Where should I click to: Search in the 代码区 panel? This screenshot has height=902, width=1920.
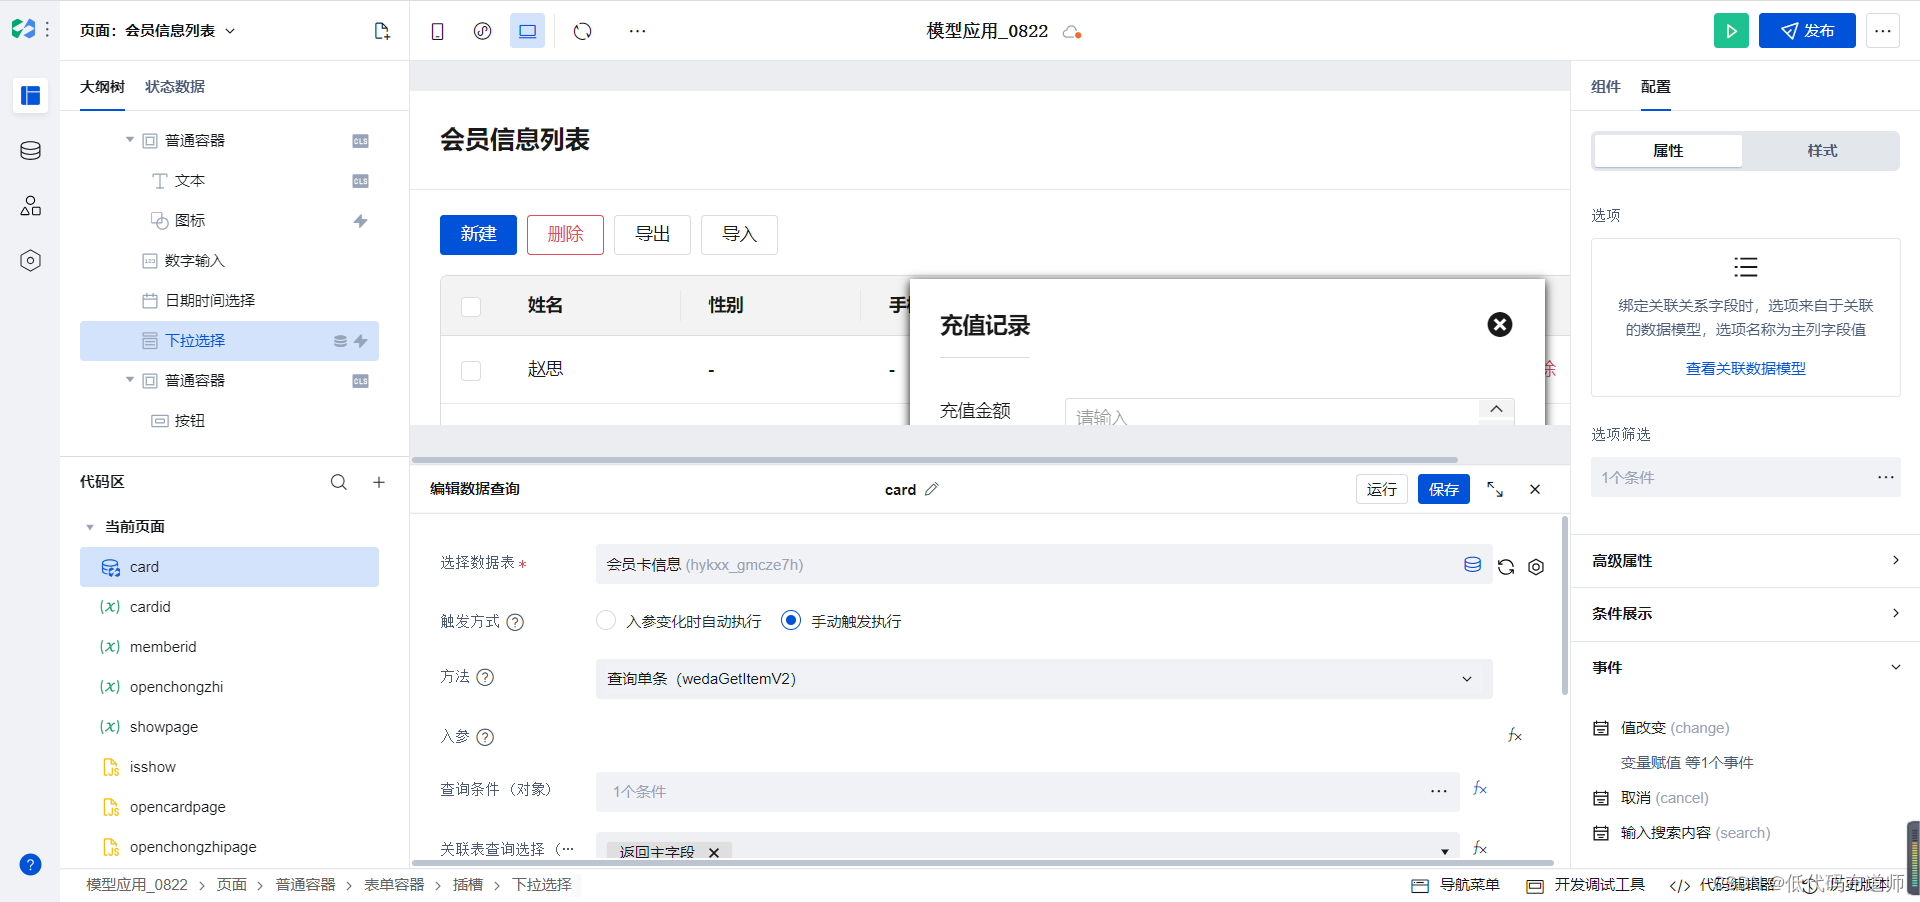[339, 482]
